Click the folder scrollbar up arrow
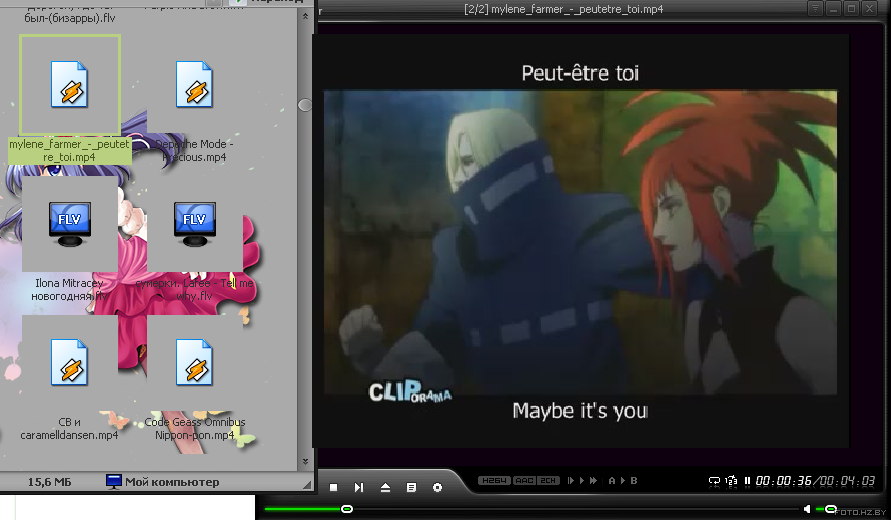This screenshot has height=520, width=891. click(x=305, y=16)
